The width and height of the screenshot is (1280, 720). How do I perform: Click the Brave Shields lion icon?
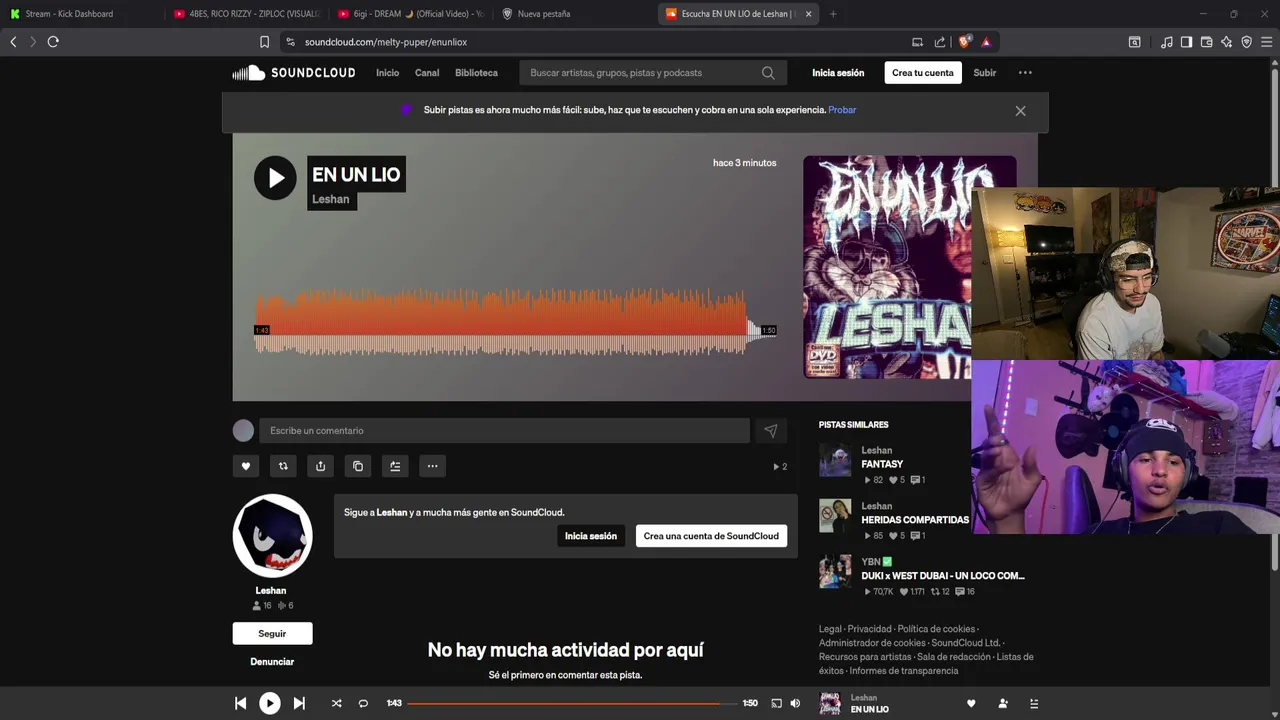coord(964,42)
